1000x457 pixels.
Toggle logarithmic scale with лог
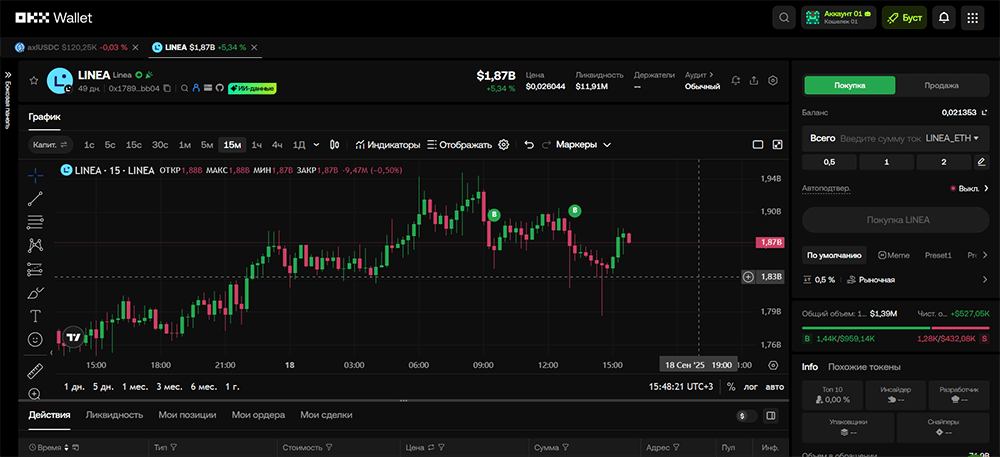coord(751,386)
